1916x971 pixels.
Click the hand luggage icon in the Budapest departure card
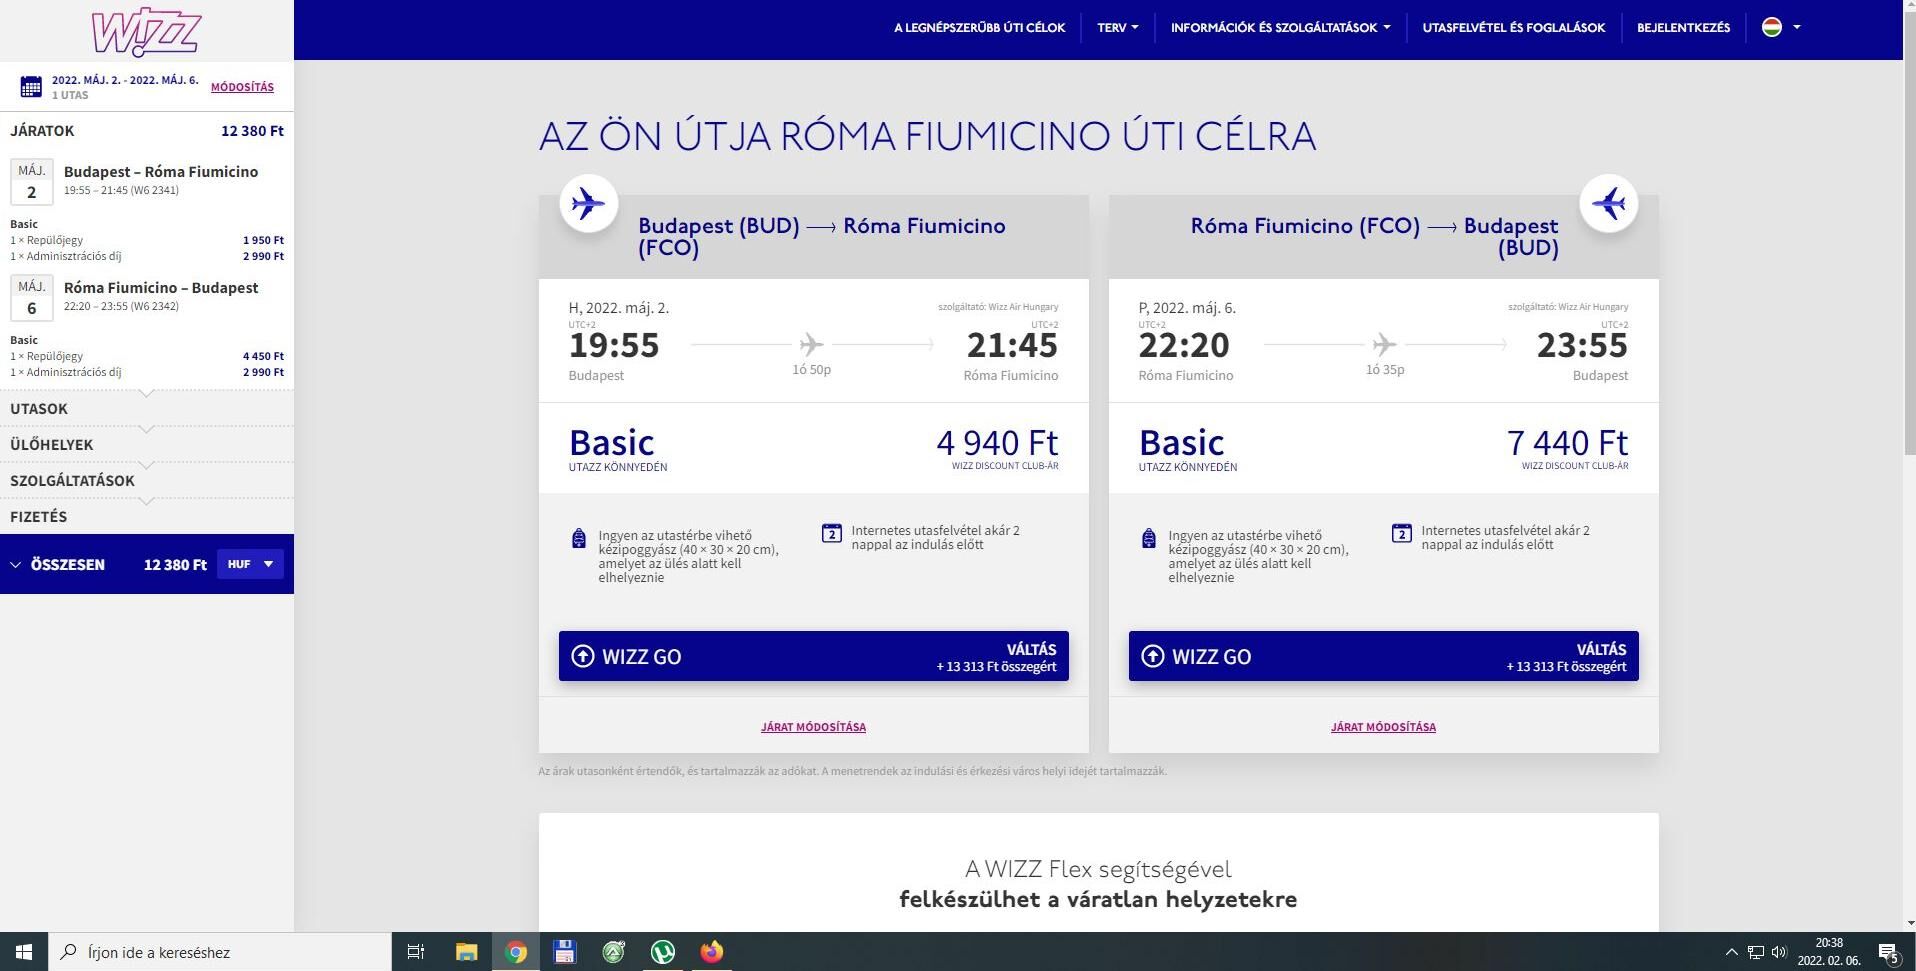point(578,539)
